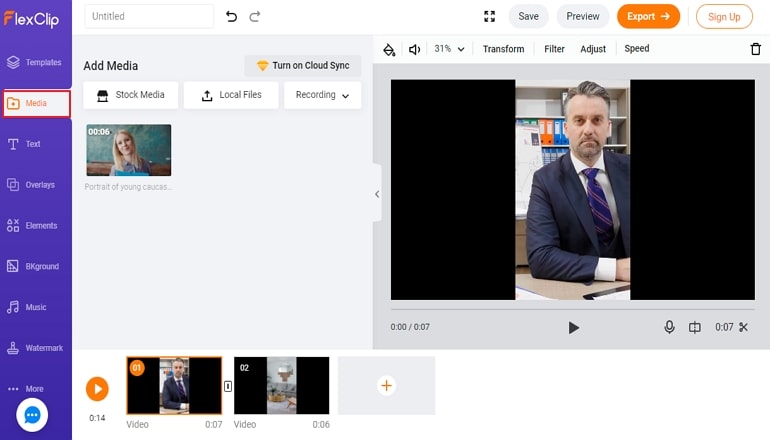
Task: Add a new storyboard scene
Action: pos(386,385)
